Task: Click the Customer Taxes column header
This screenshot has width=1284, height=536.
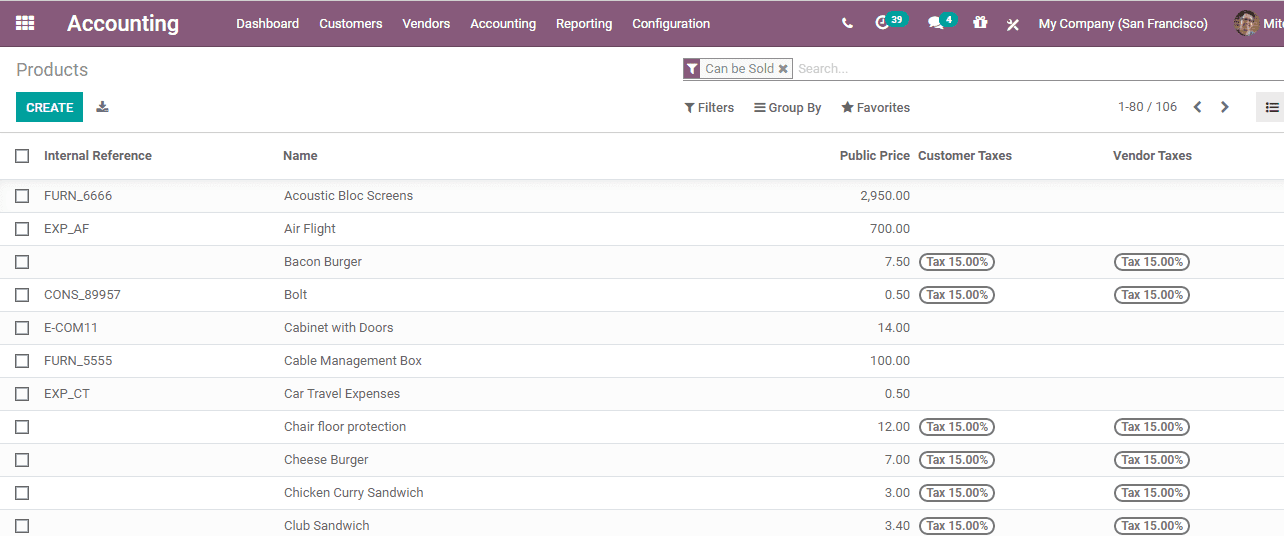Action: point(965,156)
